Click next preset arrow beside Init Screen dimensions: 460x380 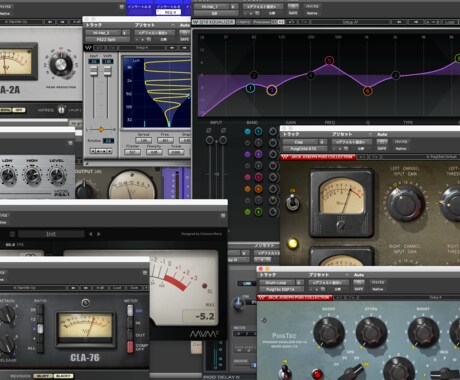pos(99,234)
